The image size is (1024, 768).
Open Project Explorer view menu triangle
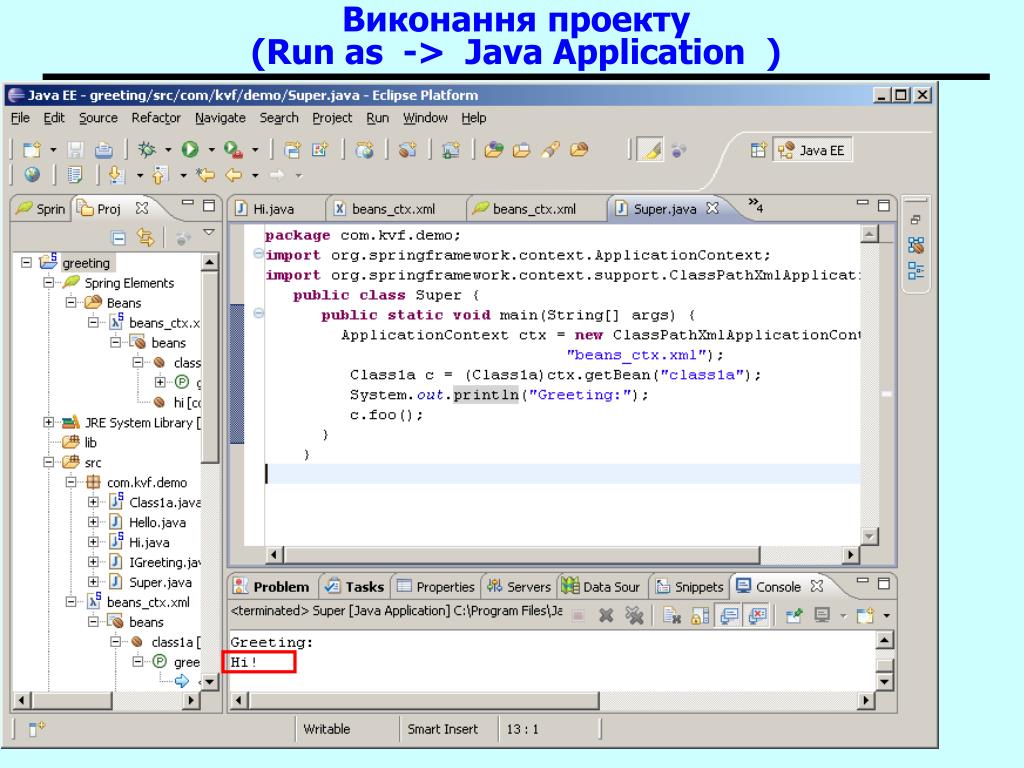(x=209, y=232)
